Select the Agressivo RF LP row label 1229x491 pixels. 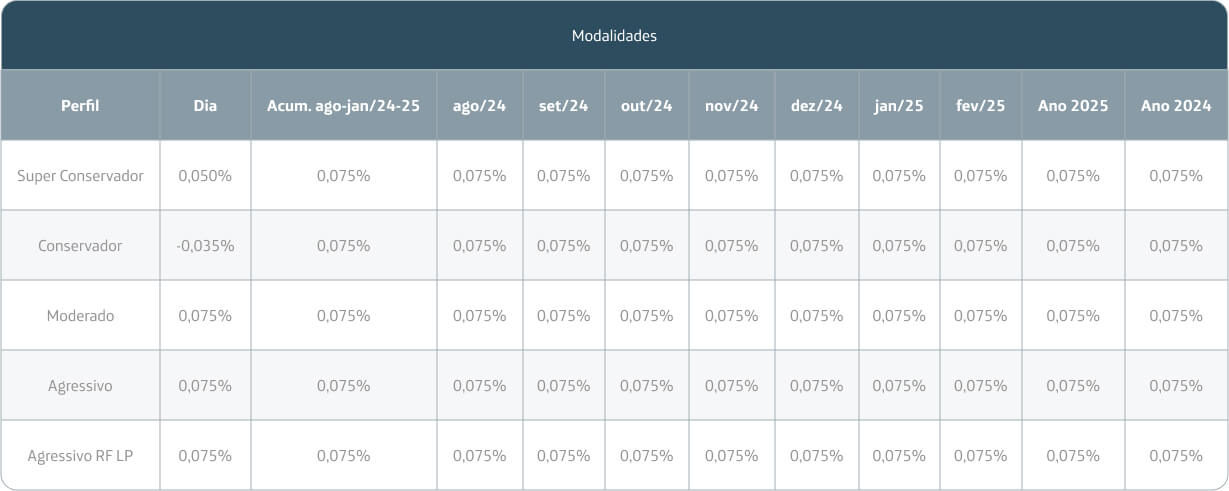pyautogui.click(x=80, y=455)
